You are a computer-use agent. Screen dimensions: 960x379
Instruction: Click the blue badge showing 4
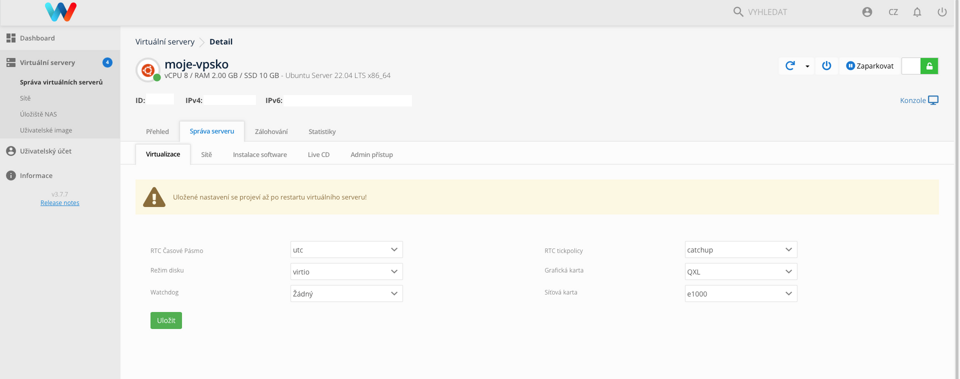click(x=107, y=62)
